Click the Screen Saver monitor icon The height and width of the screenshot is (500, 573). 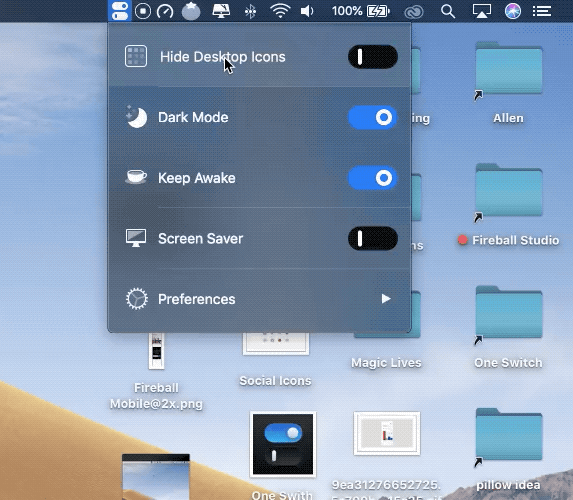tap(136, 238)
